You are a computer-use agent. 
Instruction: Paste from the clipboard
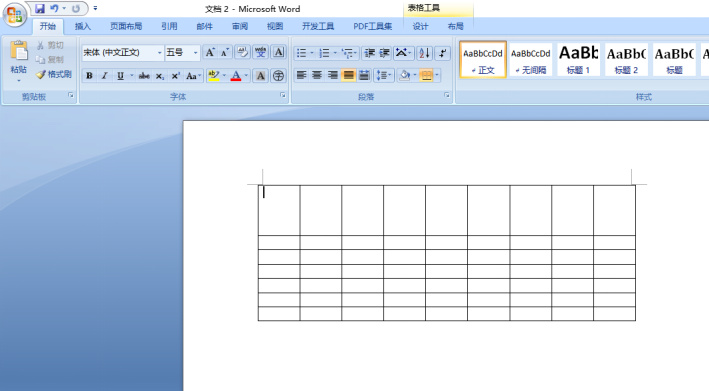coord(19,51)
